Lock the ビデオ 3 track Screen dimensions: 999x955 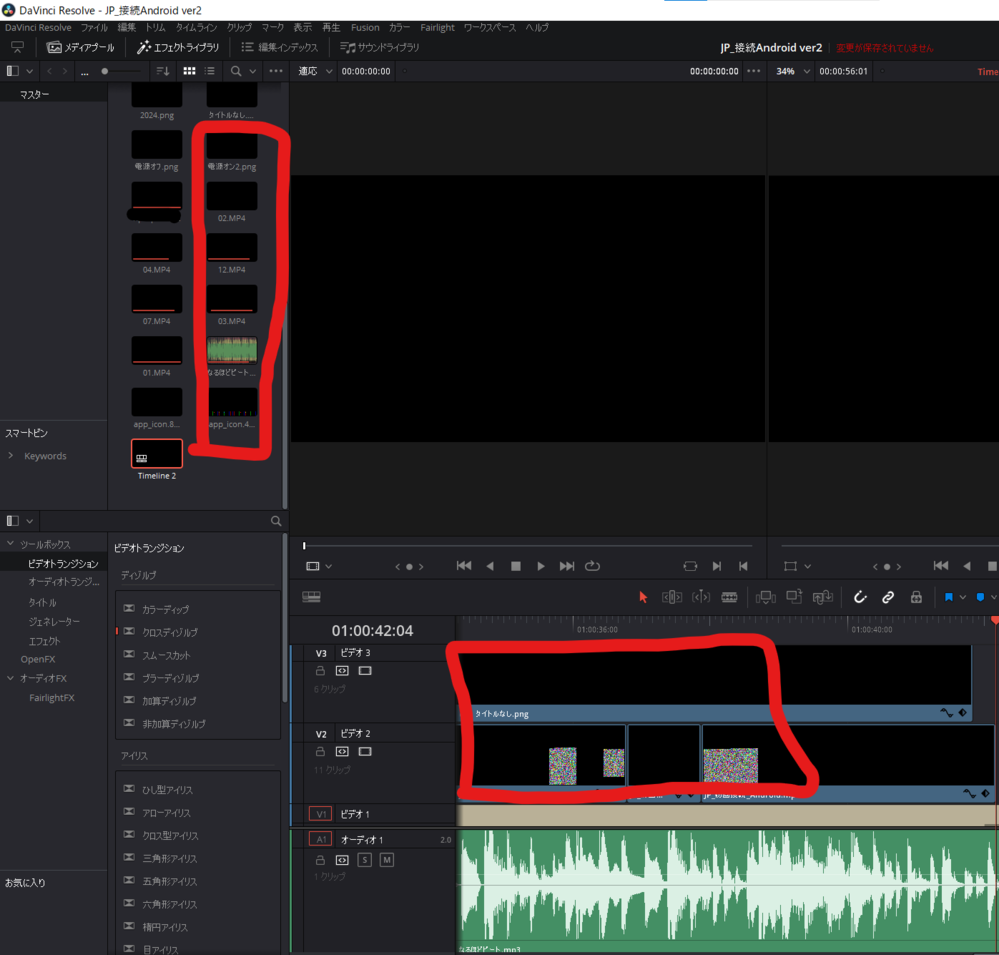[320, 671]
